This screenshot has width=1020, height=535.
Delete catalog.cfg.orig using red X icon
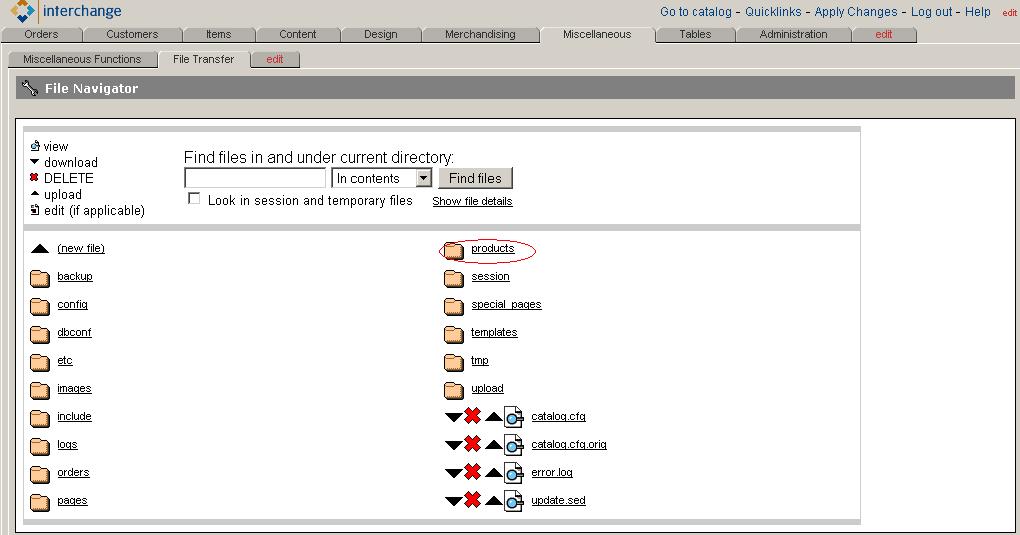point(473,444)
